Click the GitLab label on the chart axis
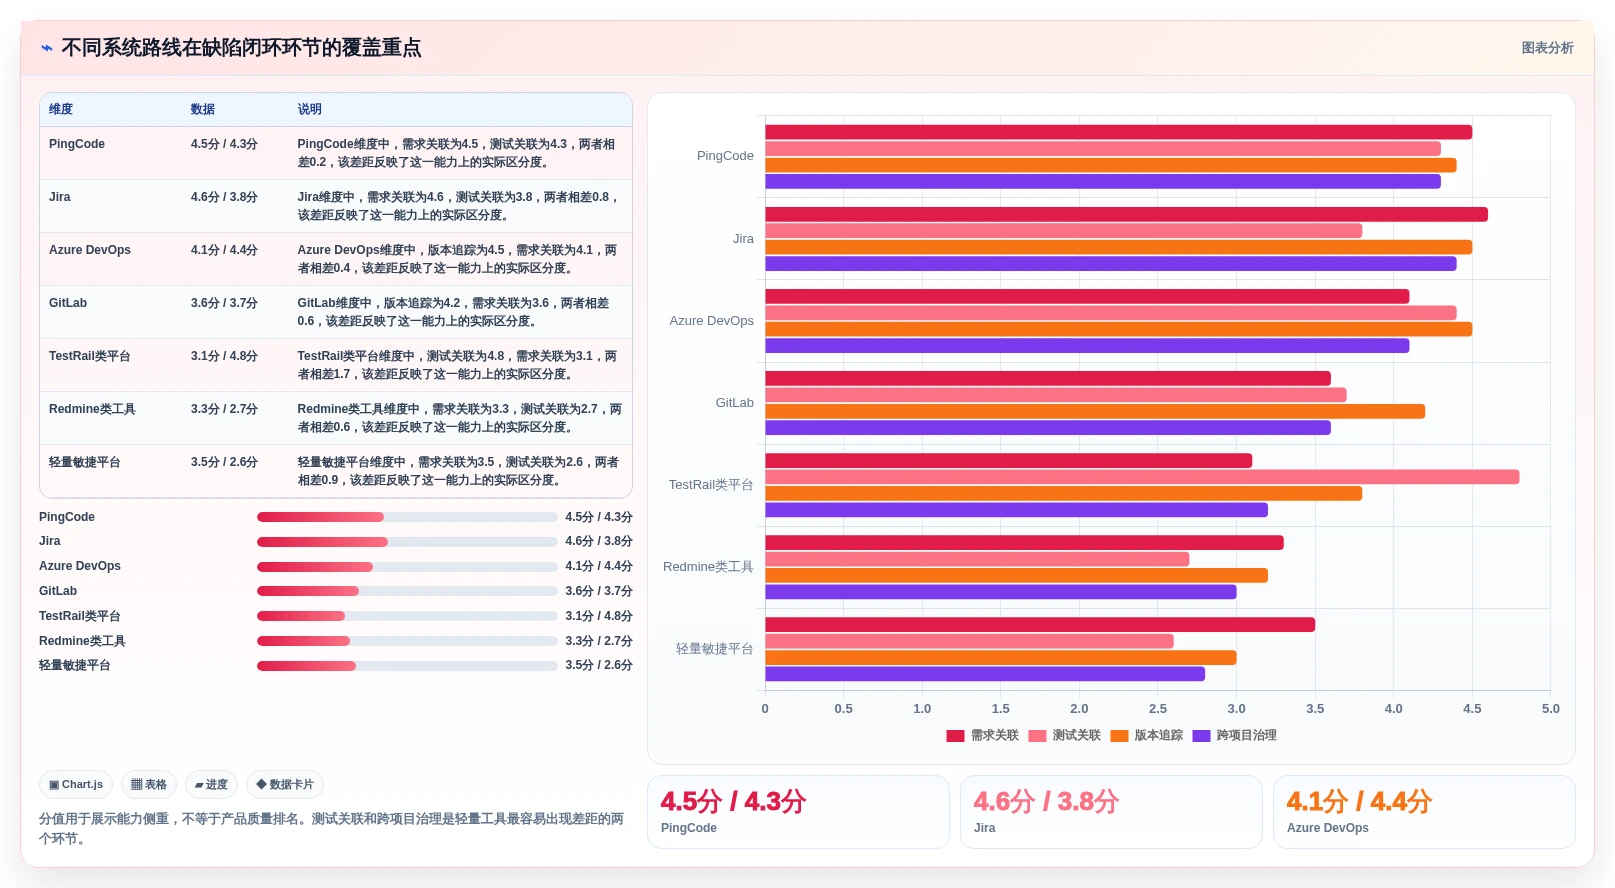Image resolution: width=1615 pixels, height=888 pixels. tap(734, 403)
